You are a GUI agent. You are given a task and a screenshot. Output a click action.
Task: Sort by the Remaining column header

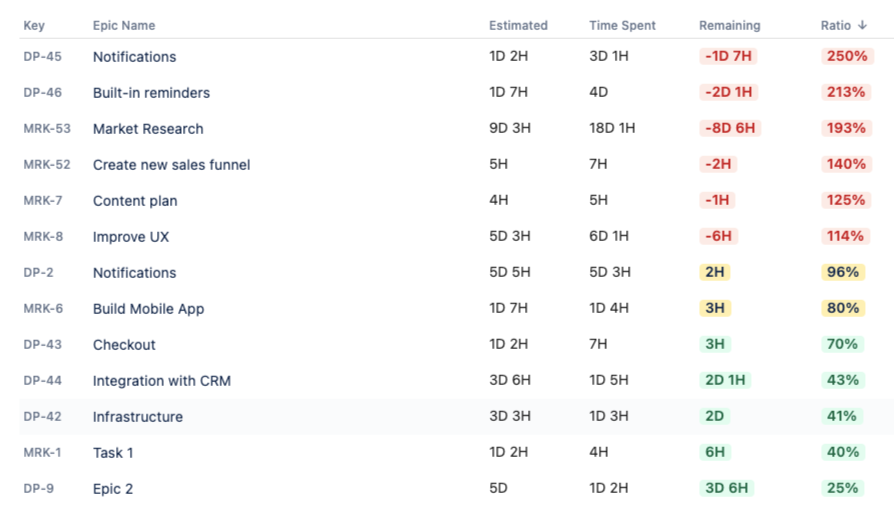click(729, 25)
